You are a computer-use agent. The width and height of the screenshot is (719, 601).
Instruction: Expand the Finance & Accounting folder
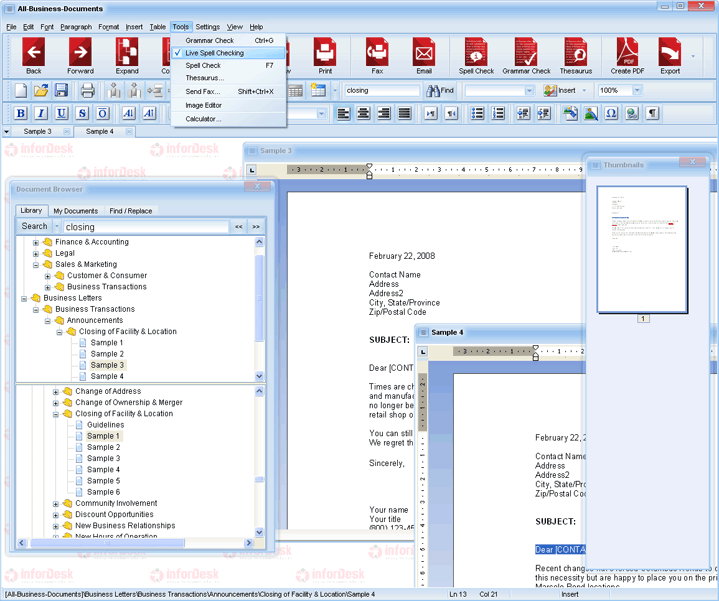36,242
